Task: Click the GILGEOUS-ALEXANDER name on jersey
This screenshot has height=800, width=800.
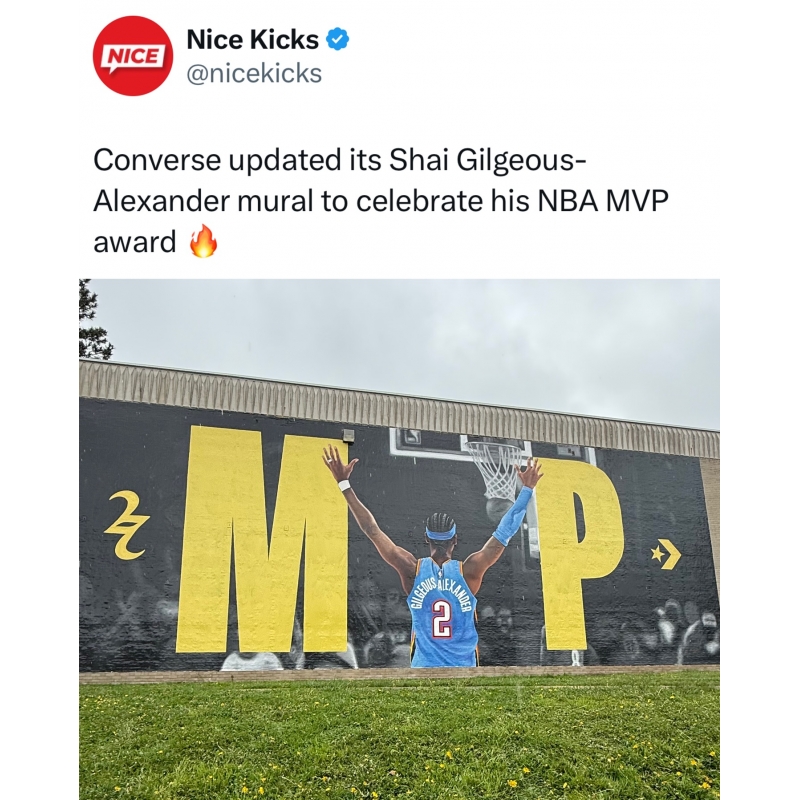Action: [x=439, y=593]
